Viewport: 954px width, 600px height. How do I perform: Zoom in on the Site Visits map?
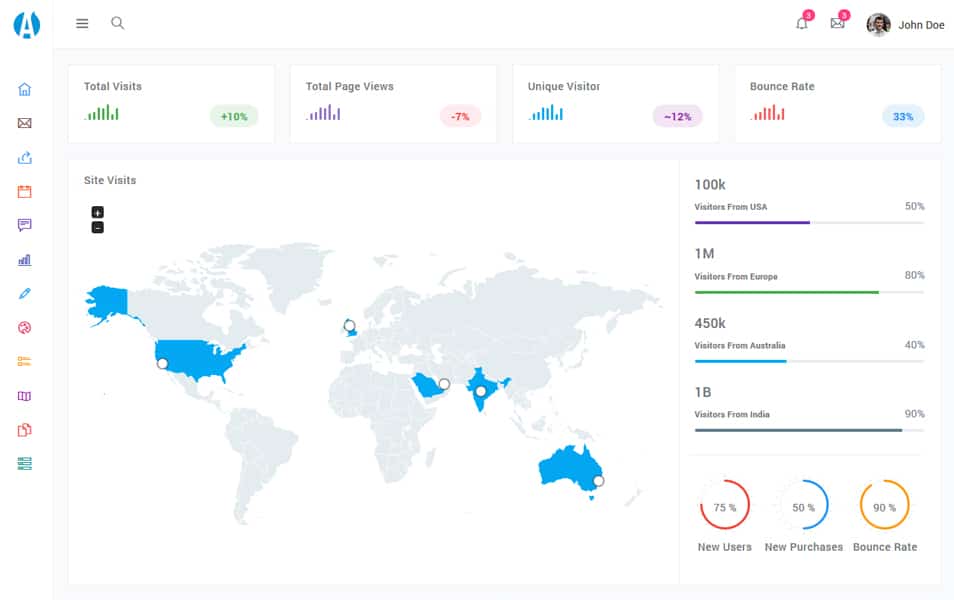97,211
